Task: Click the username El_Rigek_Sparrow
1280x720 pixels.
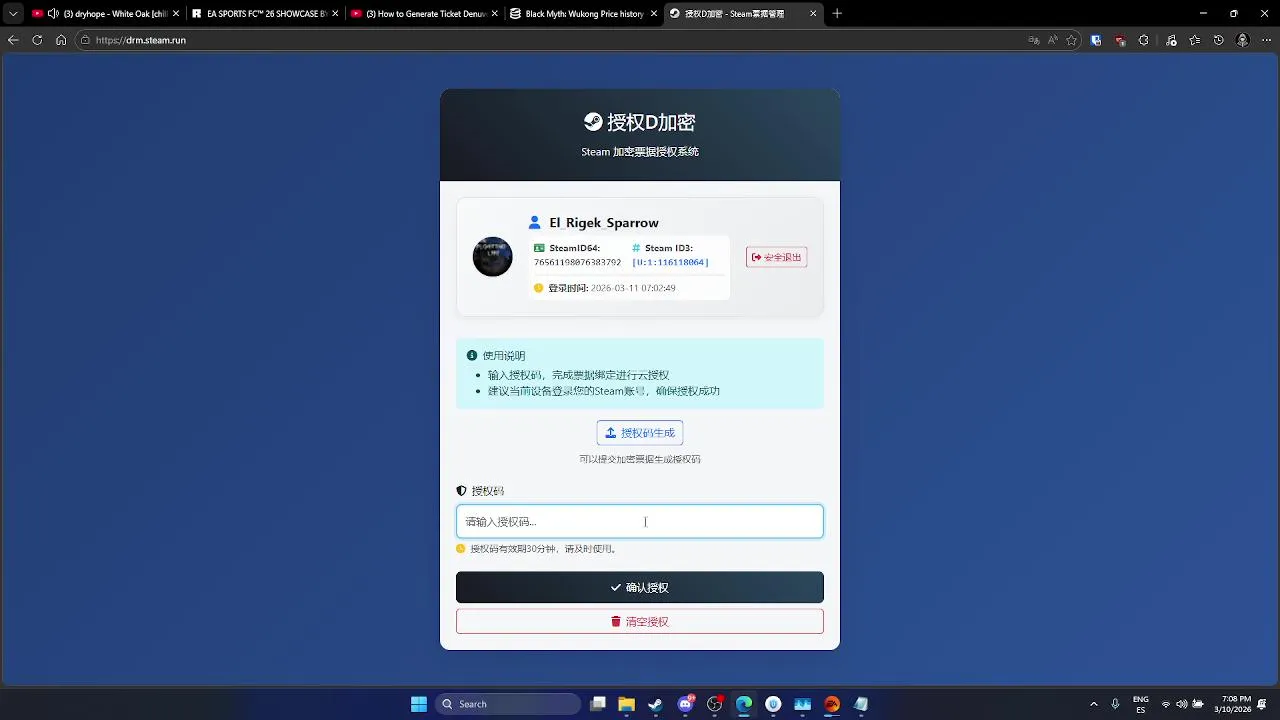Action: point(604,223)
